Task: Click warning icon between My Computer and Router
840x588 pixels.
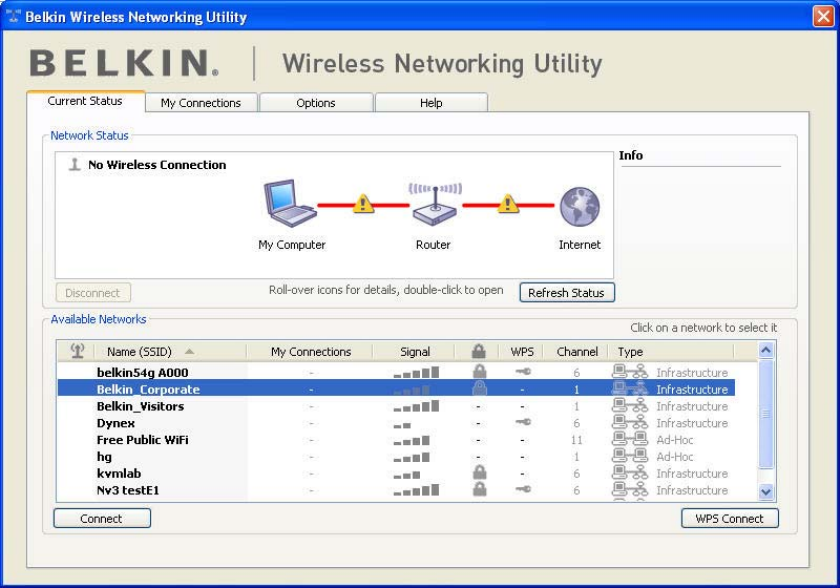Action: pyautogui.click(x=363, y=203)
